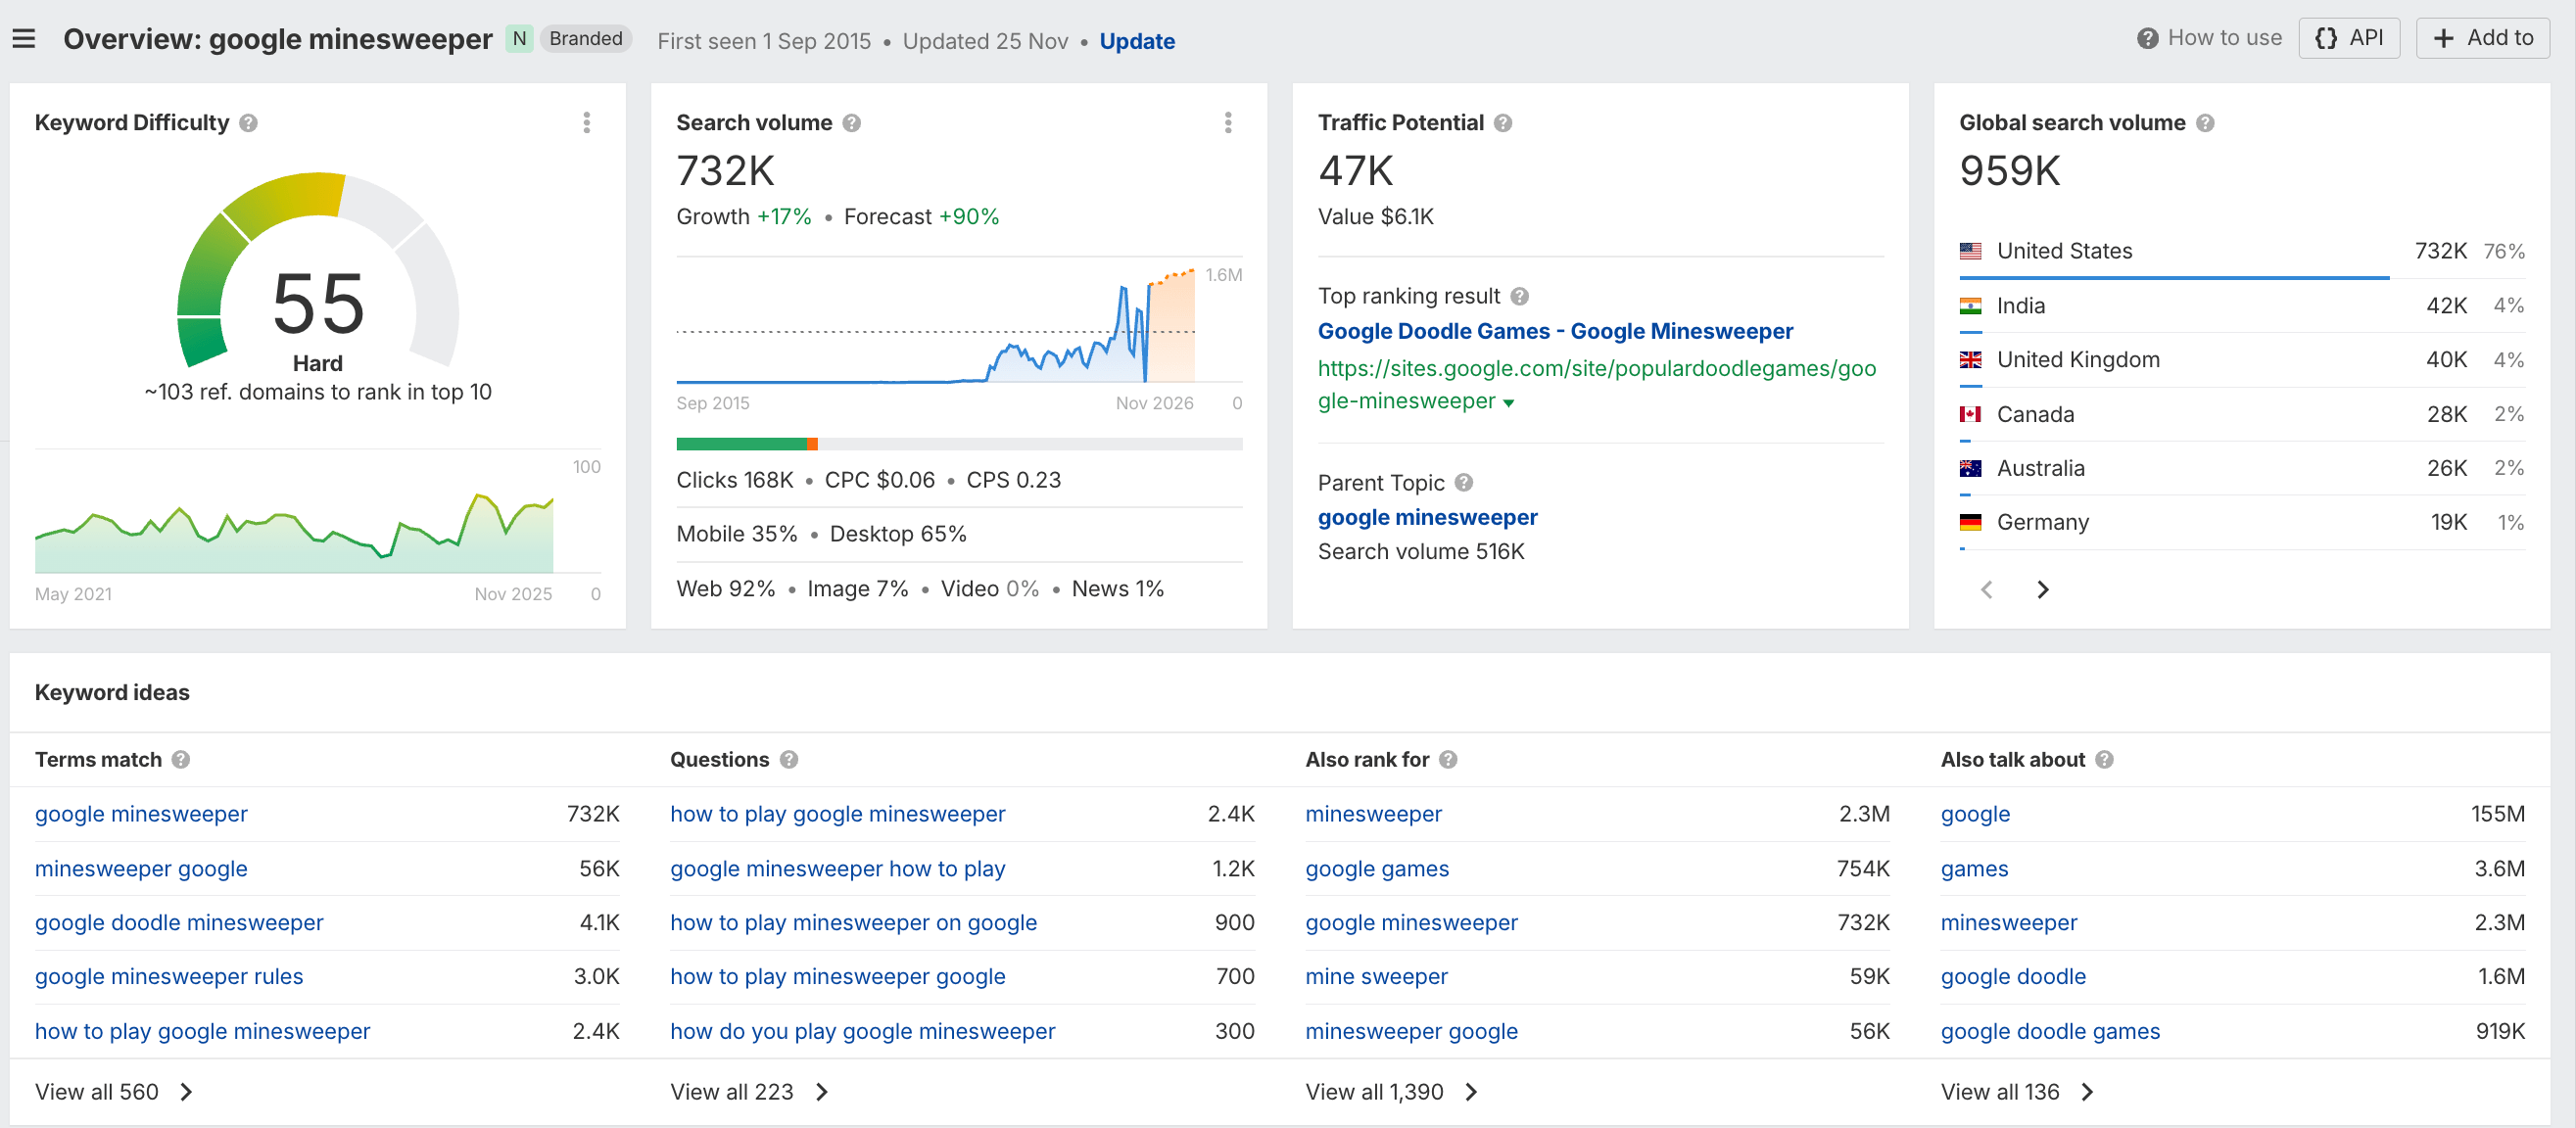Screen dimensions: 2576x1128
Task: View all 1,390 also rank for keywords
Action: tap(1391, 1092)
